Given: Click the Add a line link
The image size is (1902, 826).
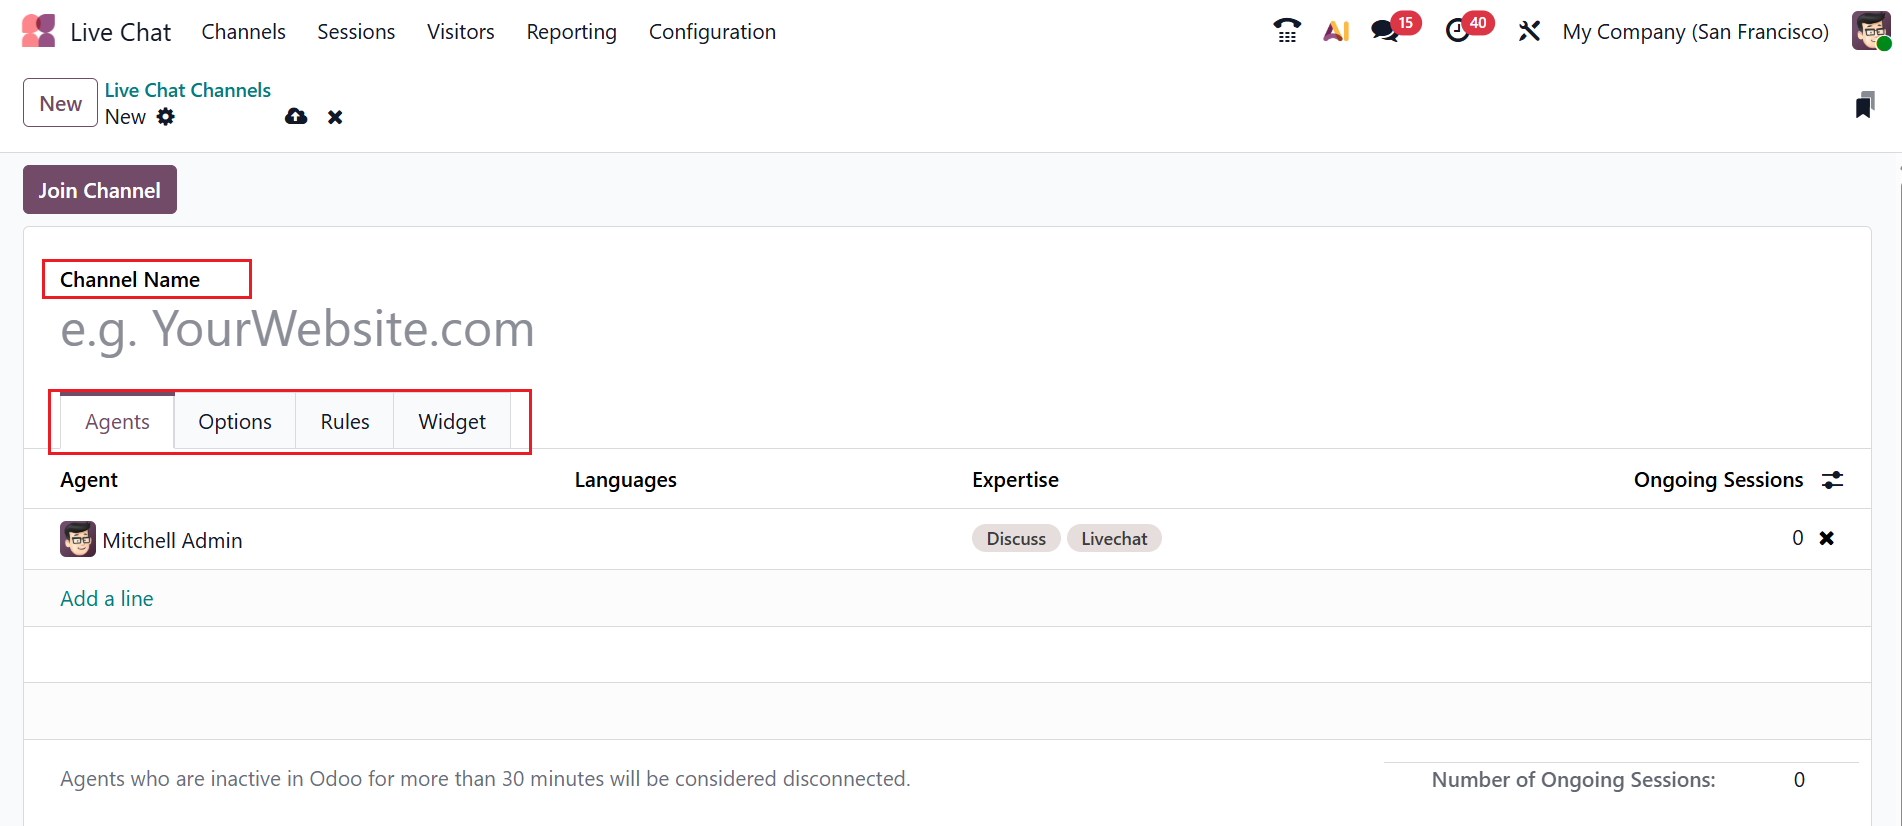Looking at the screenshot, I should click(107, 599).
